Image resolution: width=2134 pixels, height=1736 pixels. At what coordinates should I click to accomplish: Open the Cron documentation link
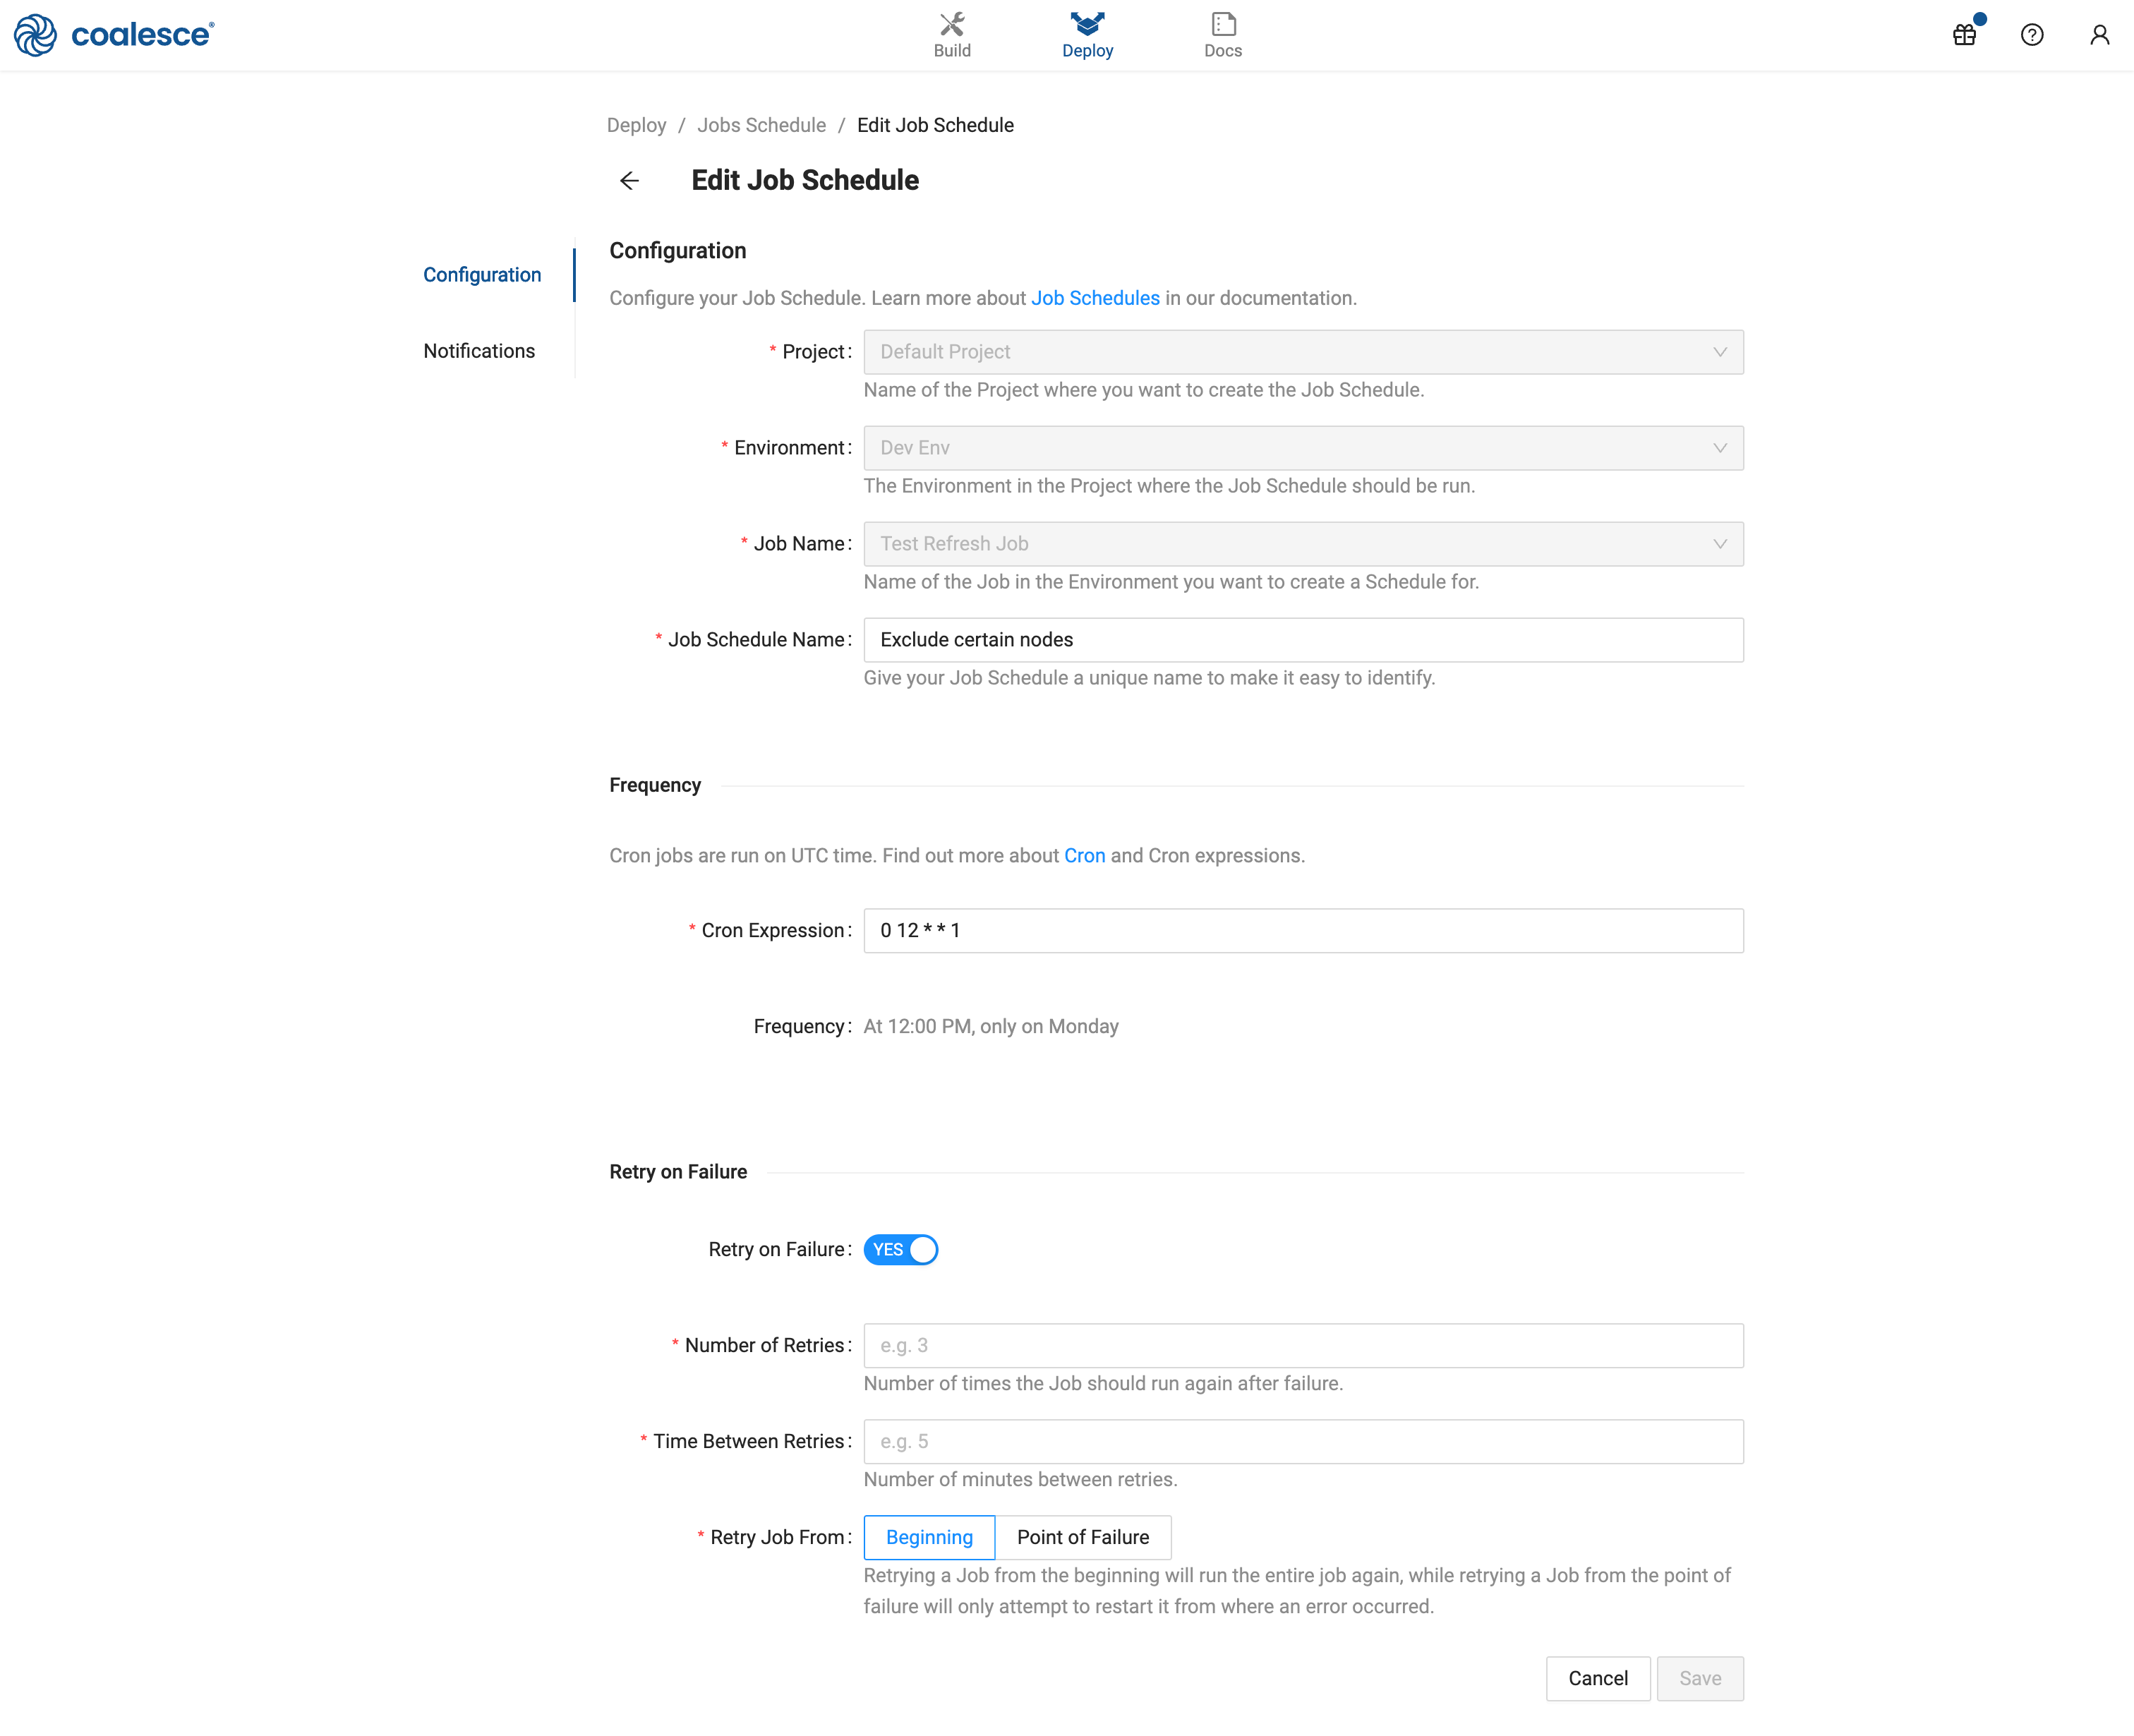click(1084, 855)
